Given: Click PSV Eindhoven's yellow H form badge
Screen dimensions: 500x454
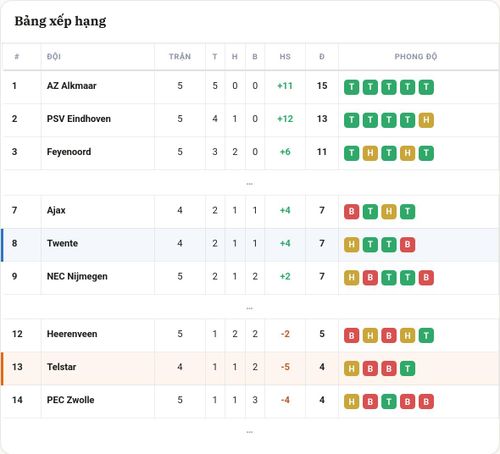Looking at the screenshot, I should (x=426, y=120).
